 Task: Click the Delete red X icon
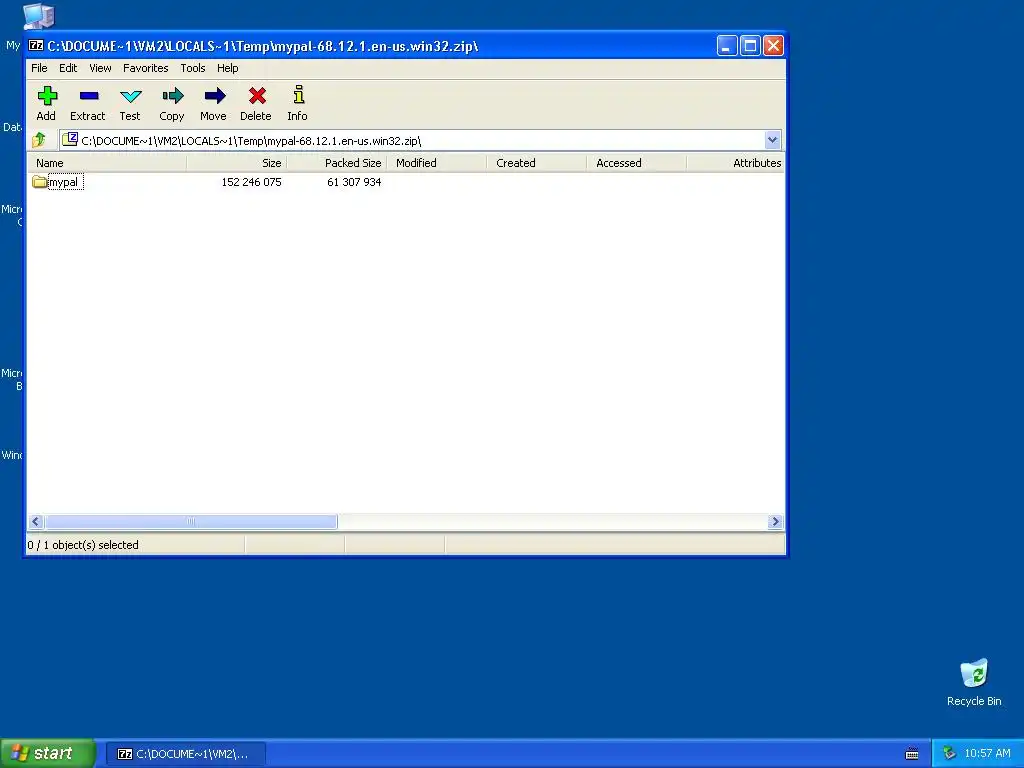(x=257, y=96)
